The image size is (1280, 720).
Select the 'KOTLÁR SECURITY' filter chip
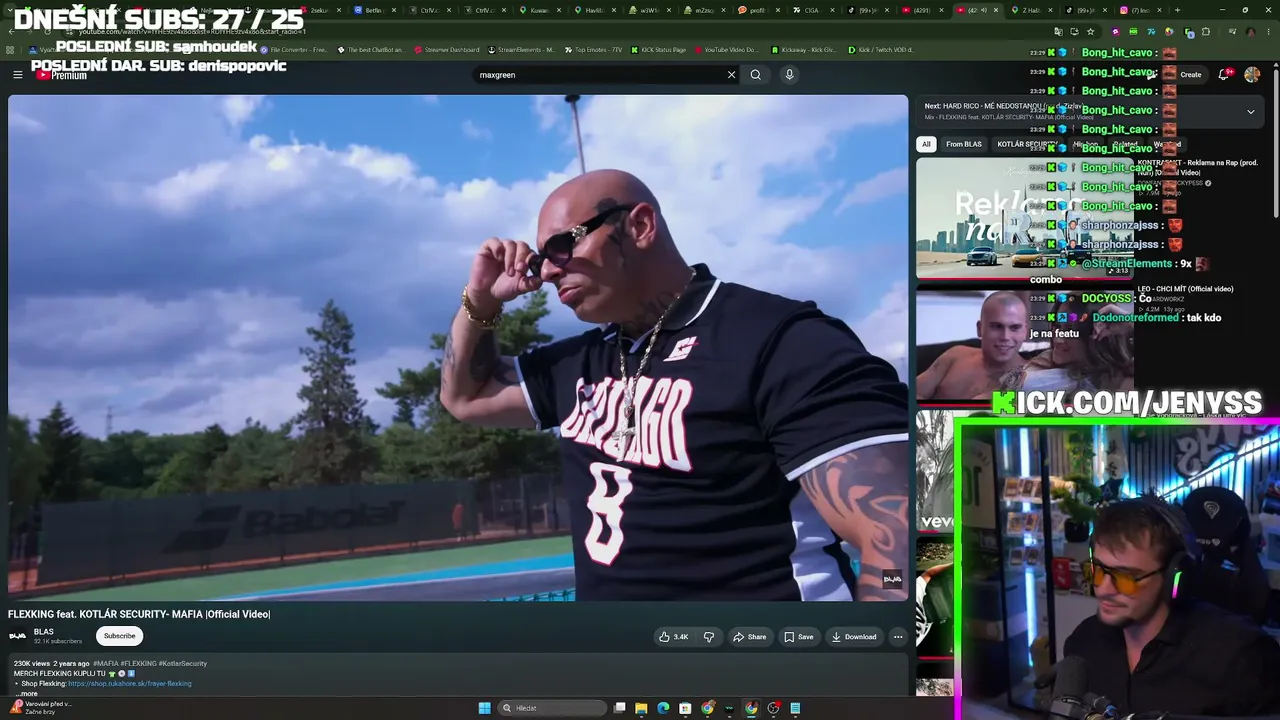1027,144
